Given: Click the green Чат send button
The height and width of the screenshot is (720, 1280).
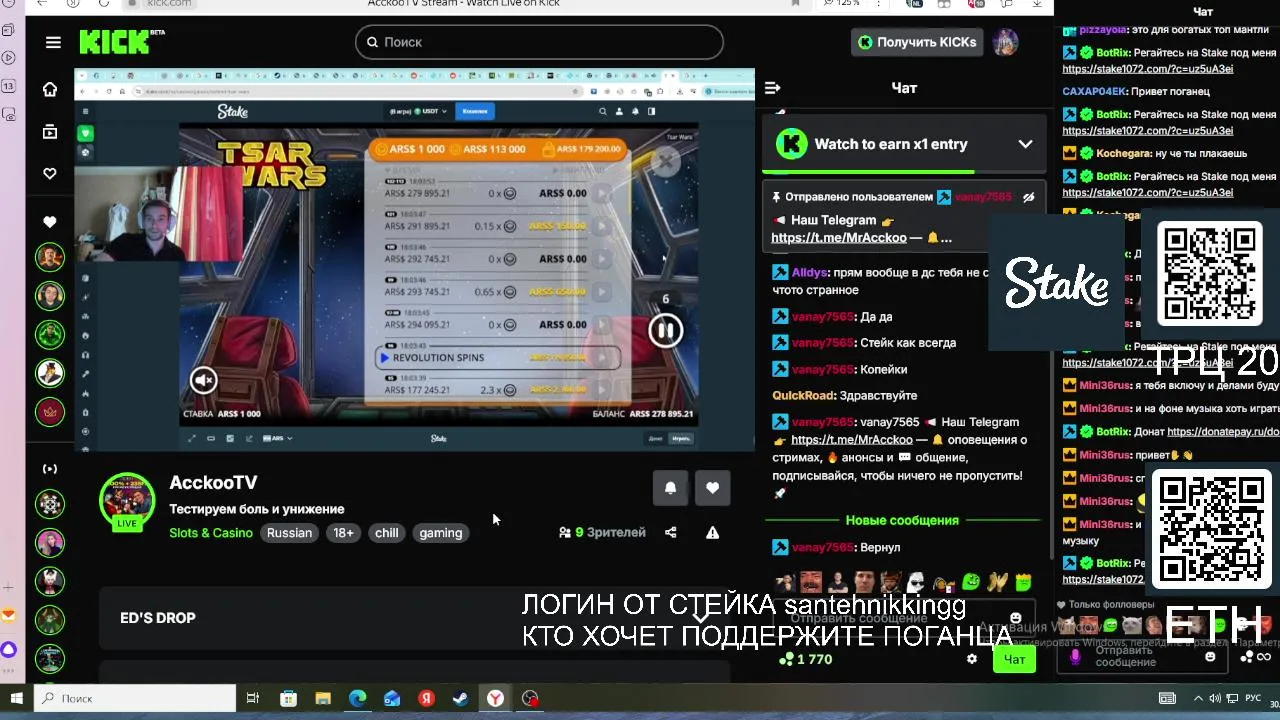Looking at the screenshot, I should tap(1014, 659).
